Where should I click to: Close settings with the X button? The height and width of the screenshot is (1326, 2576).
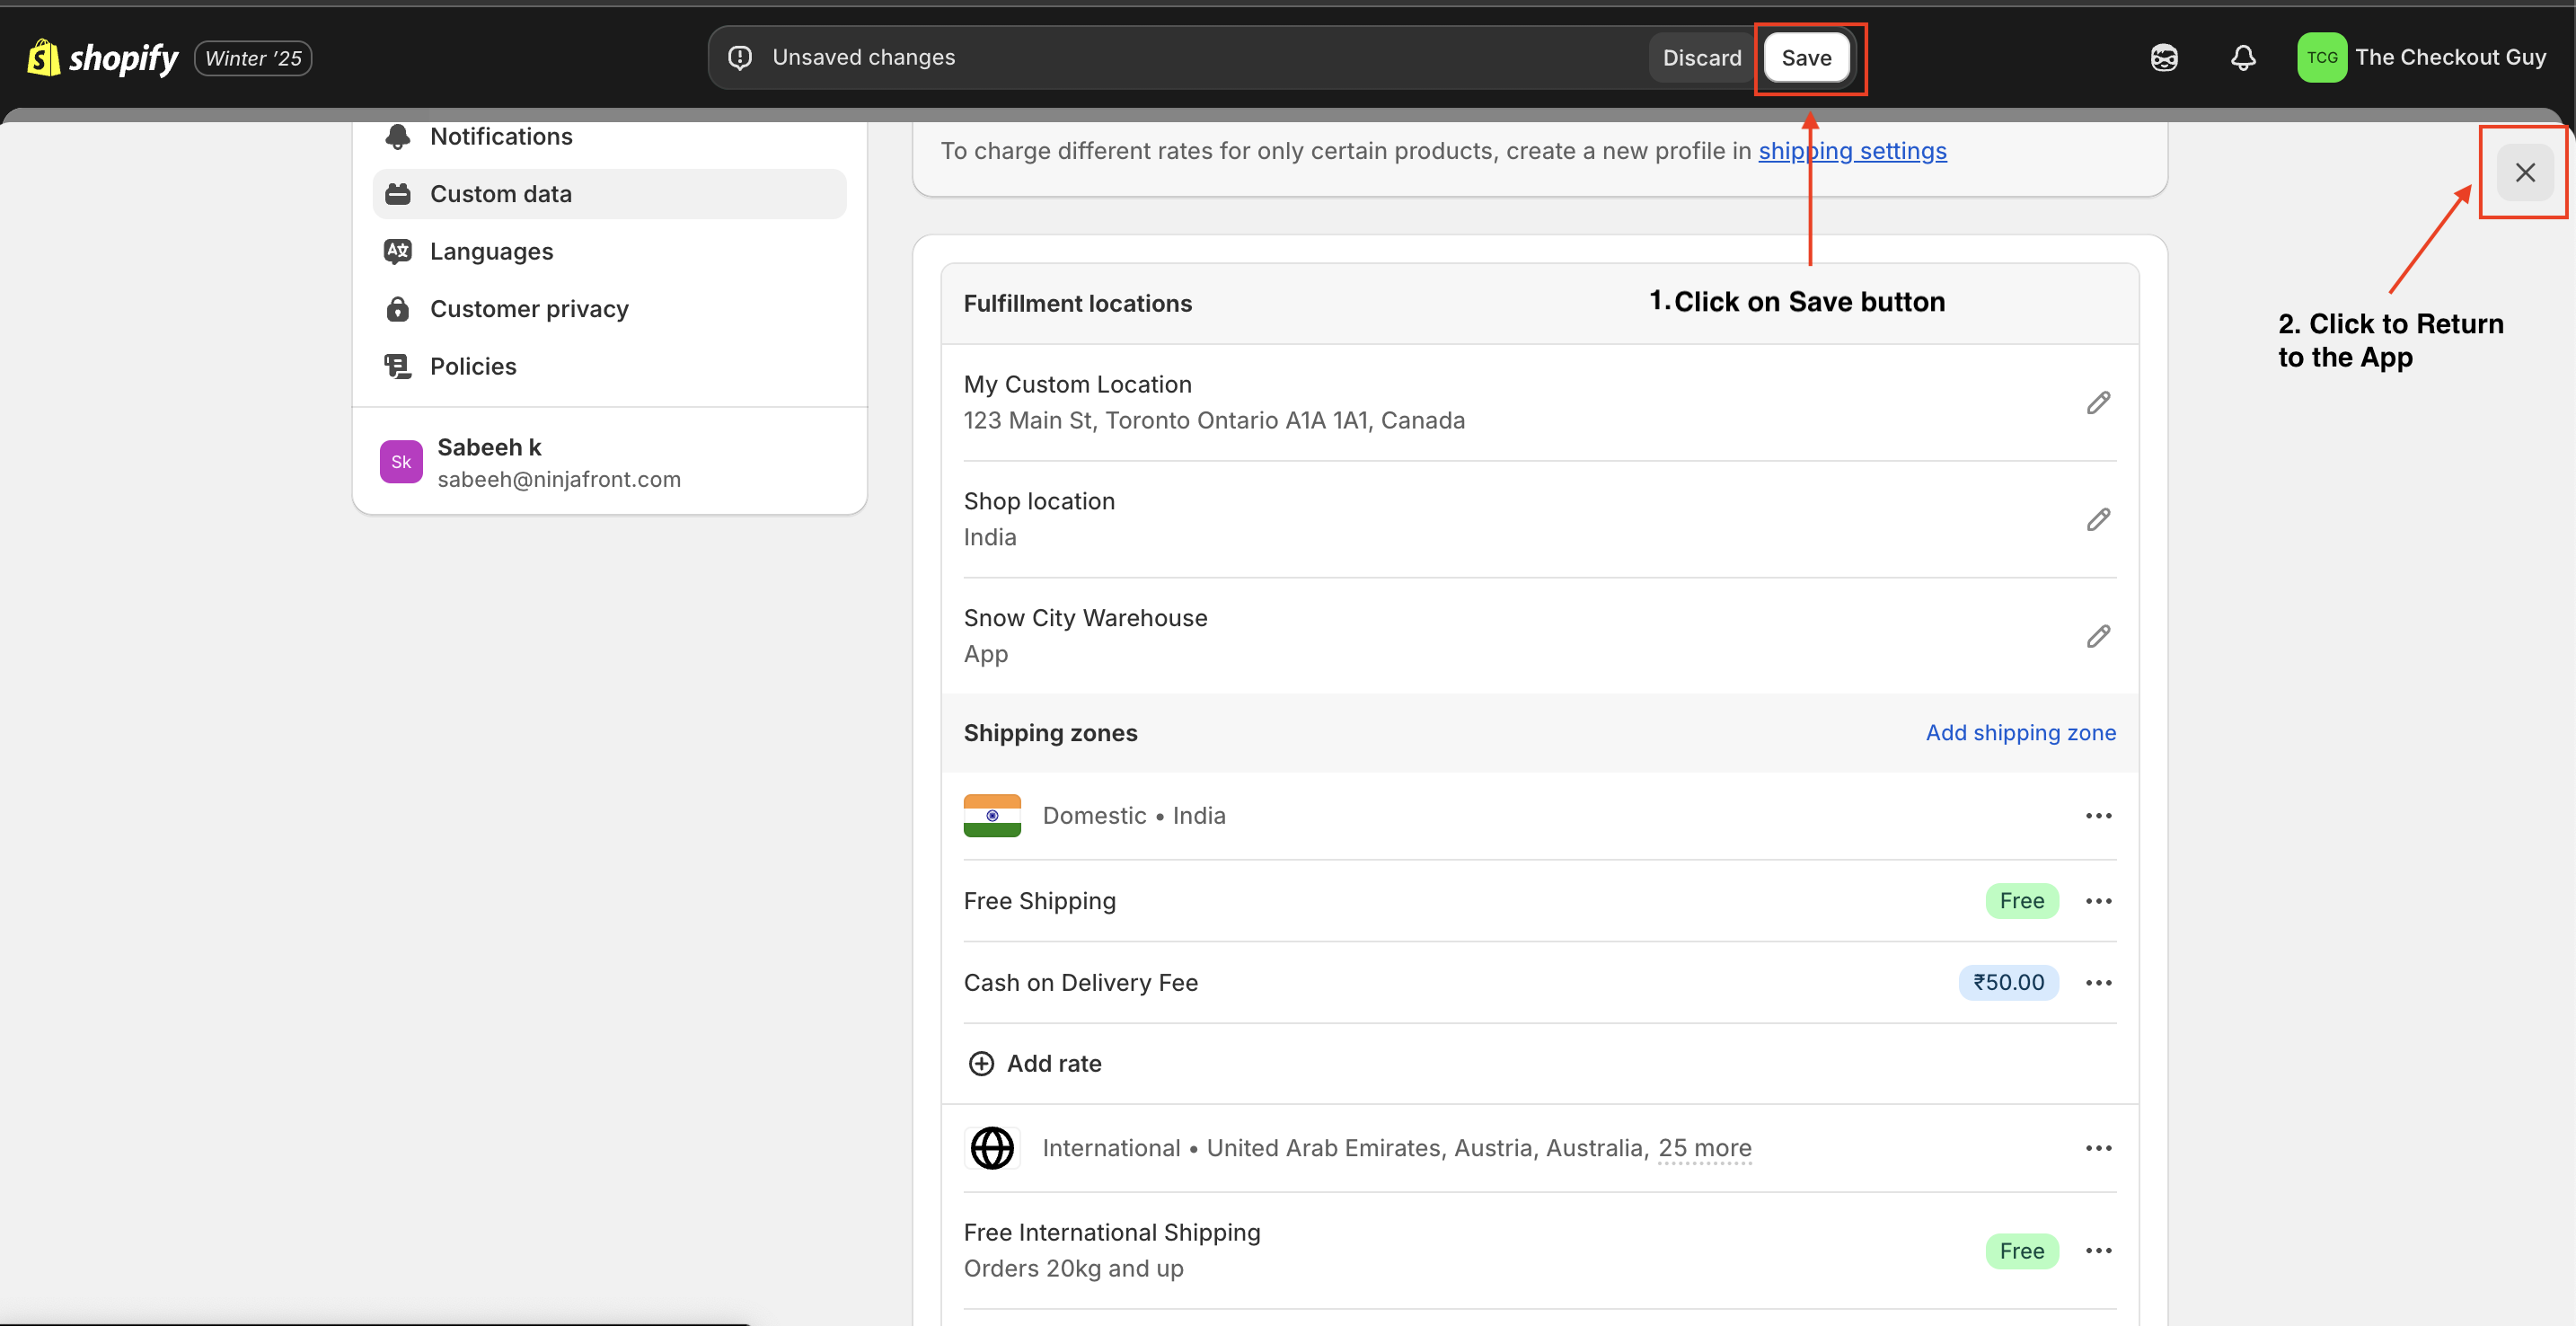[x=2524, y=173]
